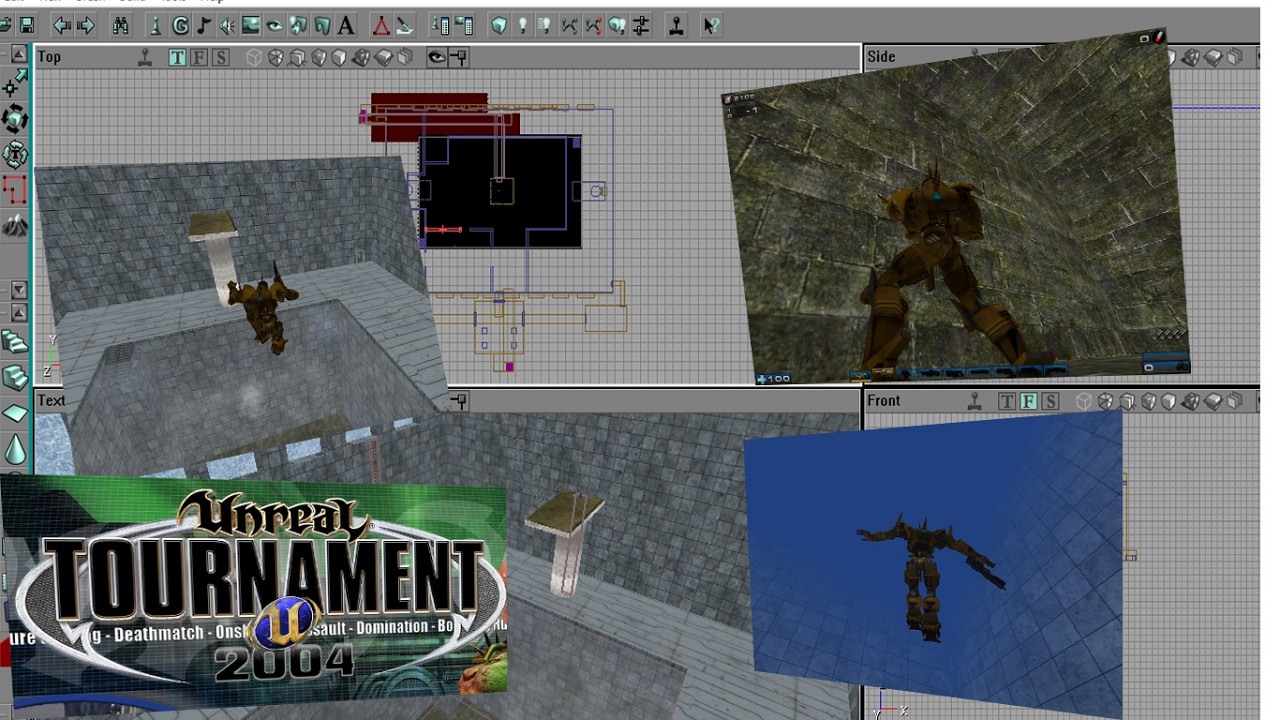
Task: Open the Group browser G icon
Action: tap(180, 25)
